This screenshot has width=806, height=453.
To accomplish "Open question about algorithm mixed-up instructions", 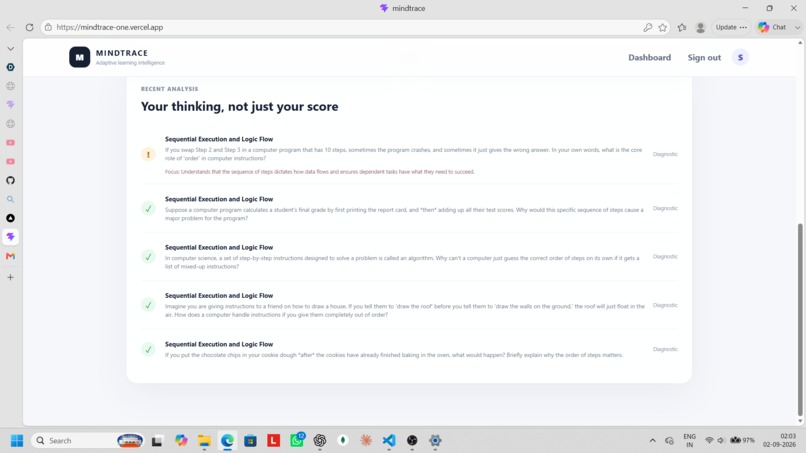I will click(x=402, y=262).
